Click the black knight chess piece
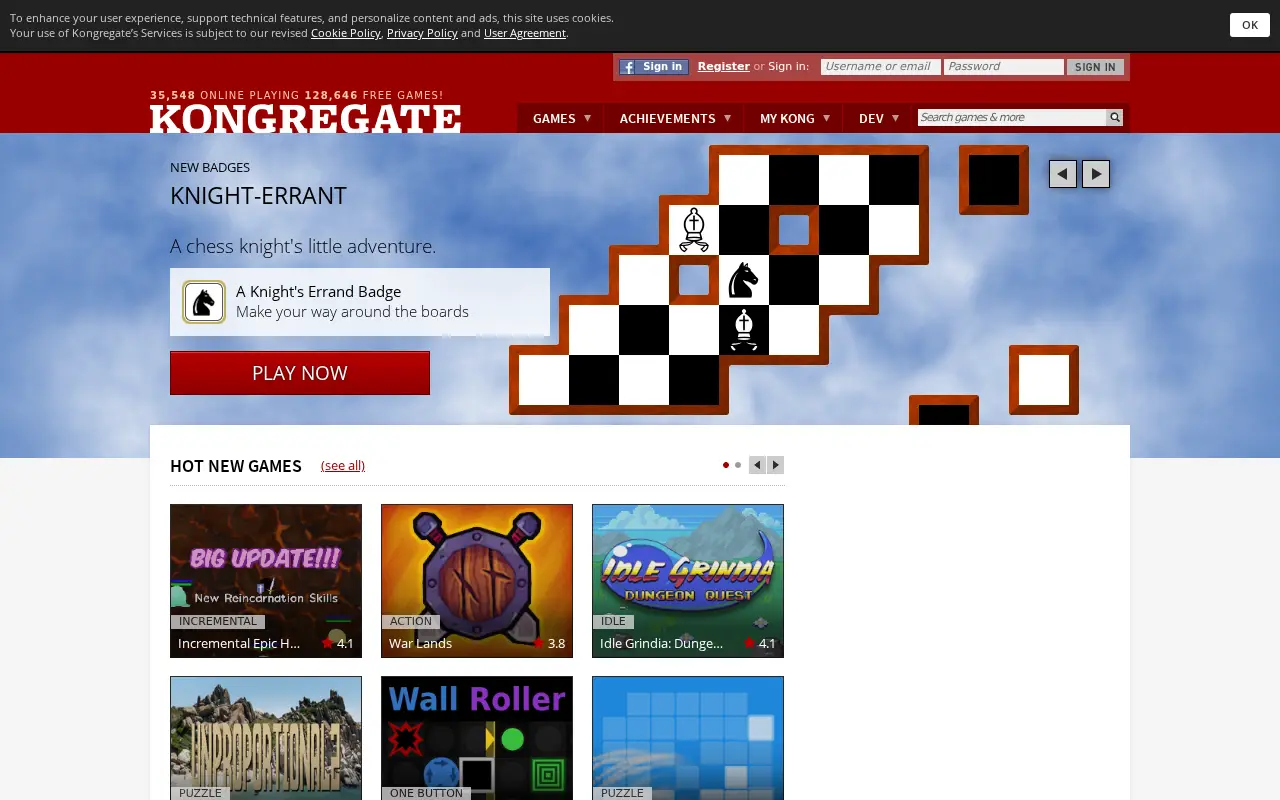The height and width of the screenshot is (800, 1280). tap(743, 280)
